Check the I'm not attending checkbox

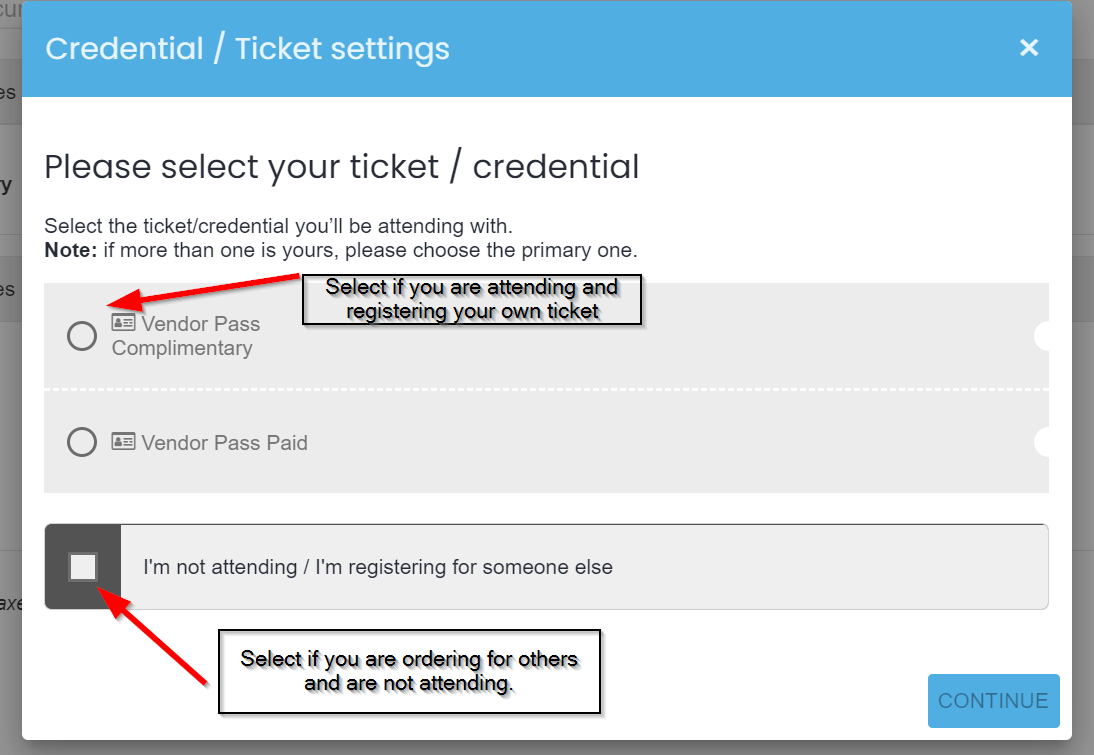(x=83, y=567)
